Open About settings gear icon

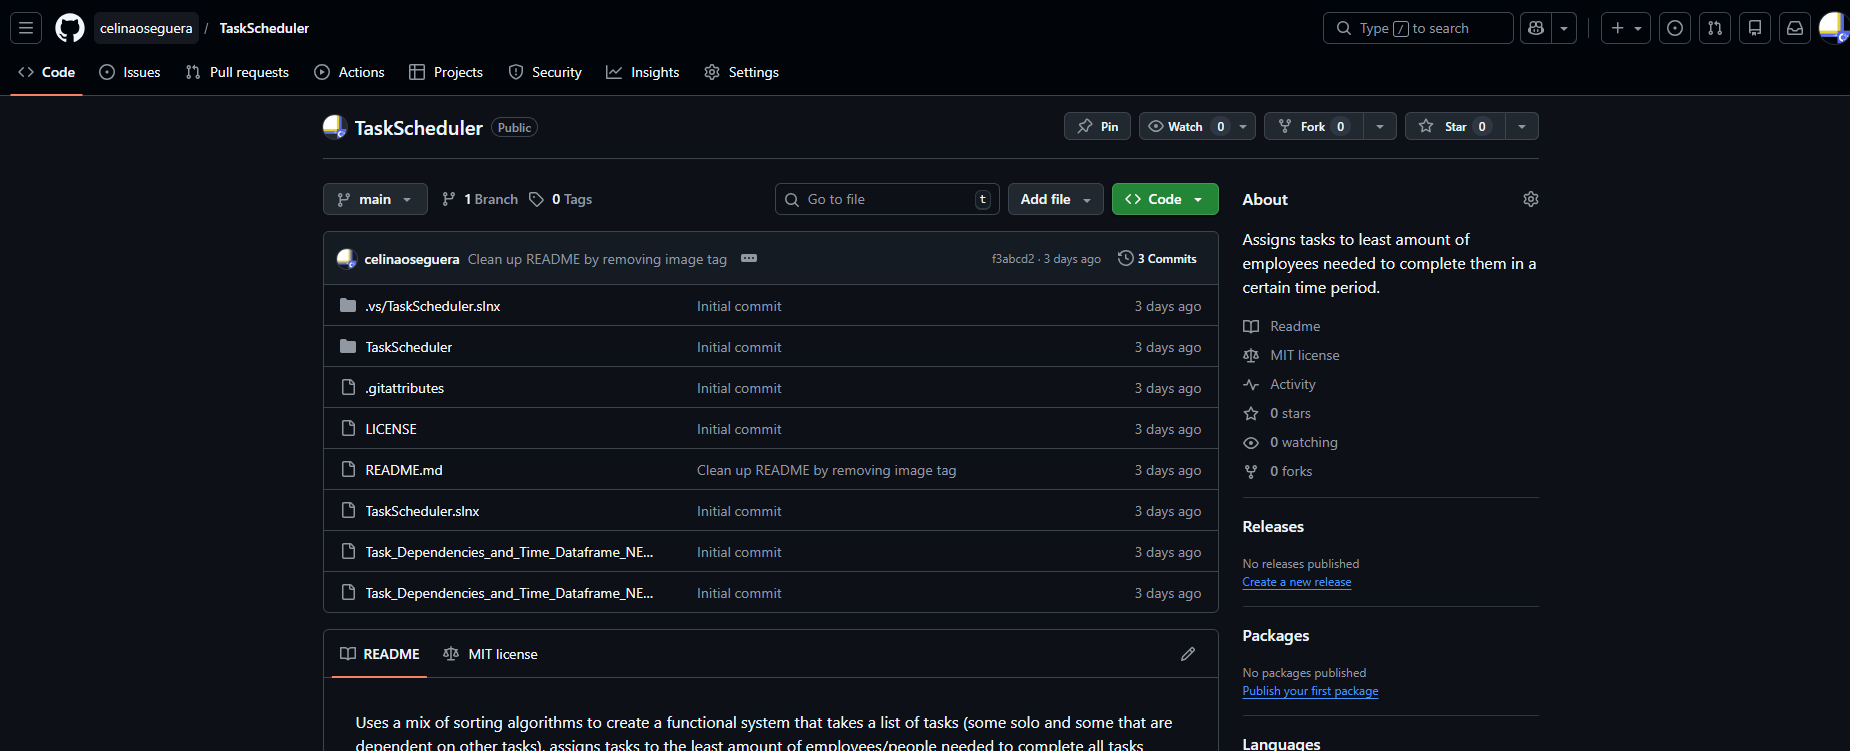(1531, 199)
